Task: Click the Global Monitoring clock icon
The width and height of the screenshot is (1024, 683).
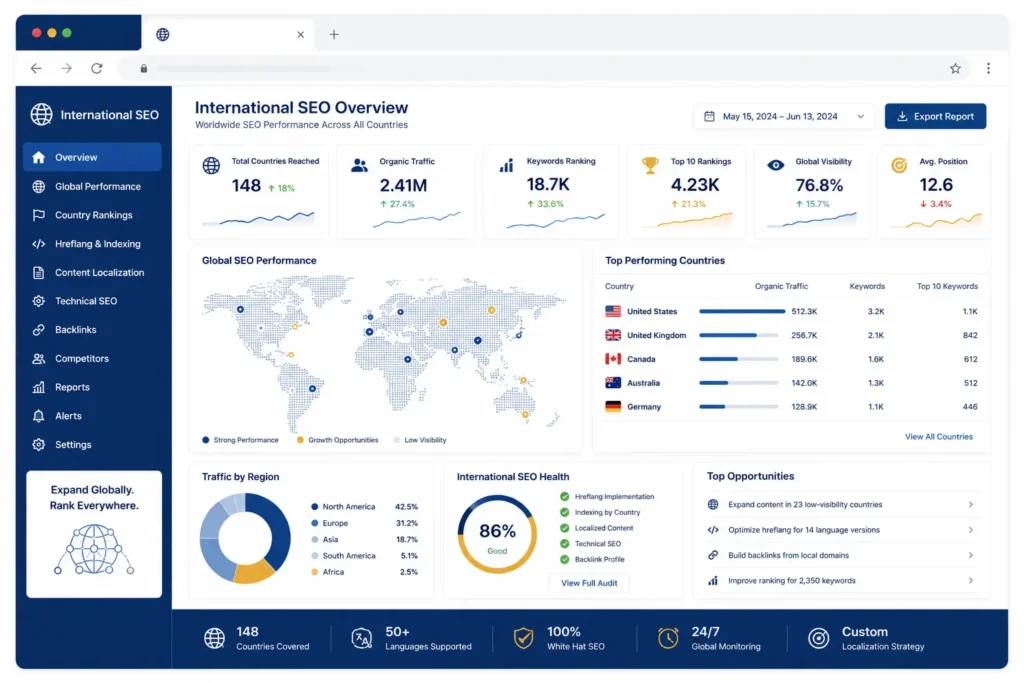Action: (668, 638)
